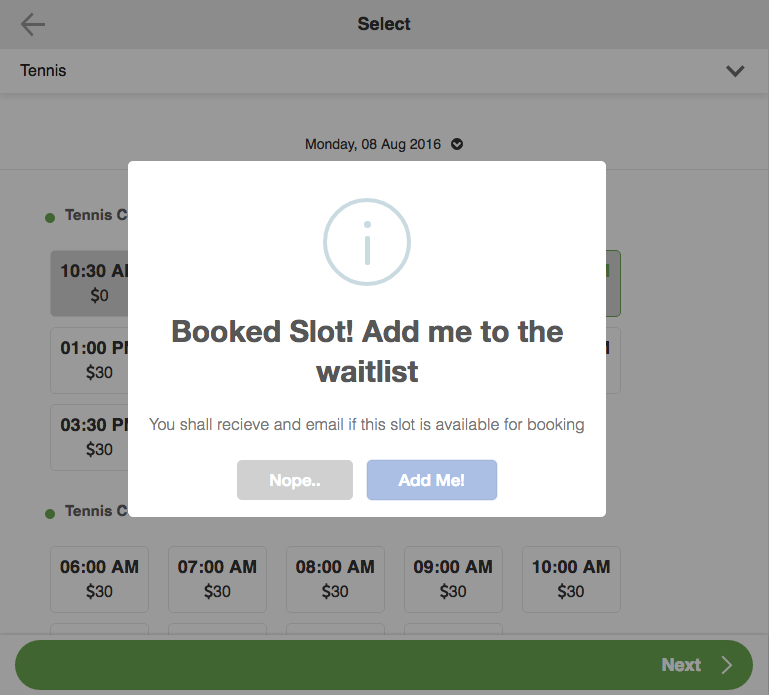Click the back arrow icon
Screen dimensions: 769x695
(x=33, y=25)
